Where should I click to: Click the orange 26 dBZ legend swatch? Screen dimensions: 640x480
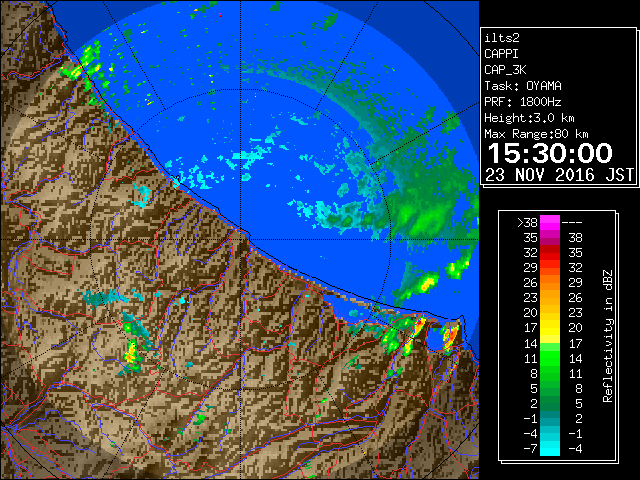(550, 283)
